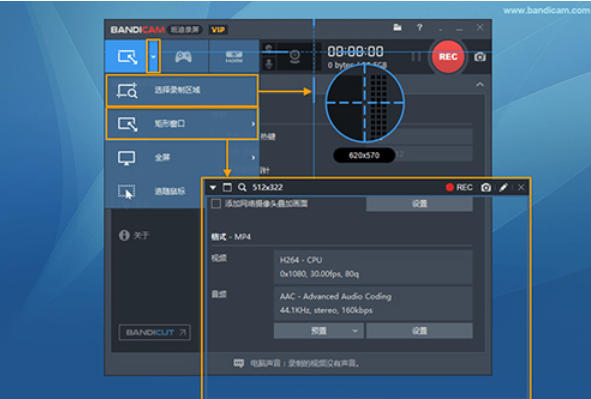Open the output folder icon
Screen dimensions: 591x399
tap(397, 28)
